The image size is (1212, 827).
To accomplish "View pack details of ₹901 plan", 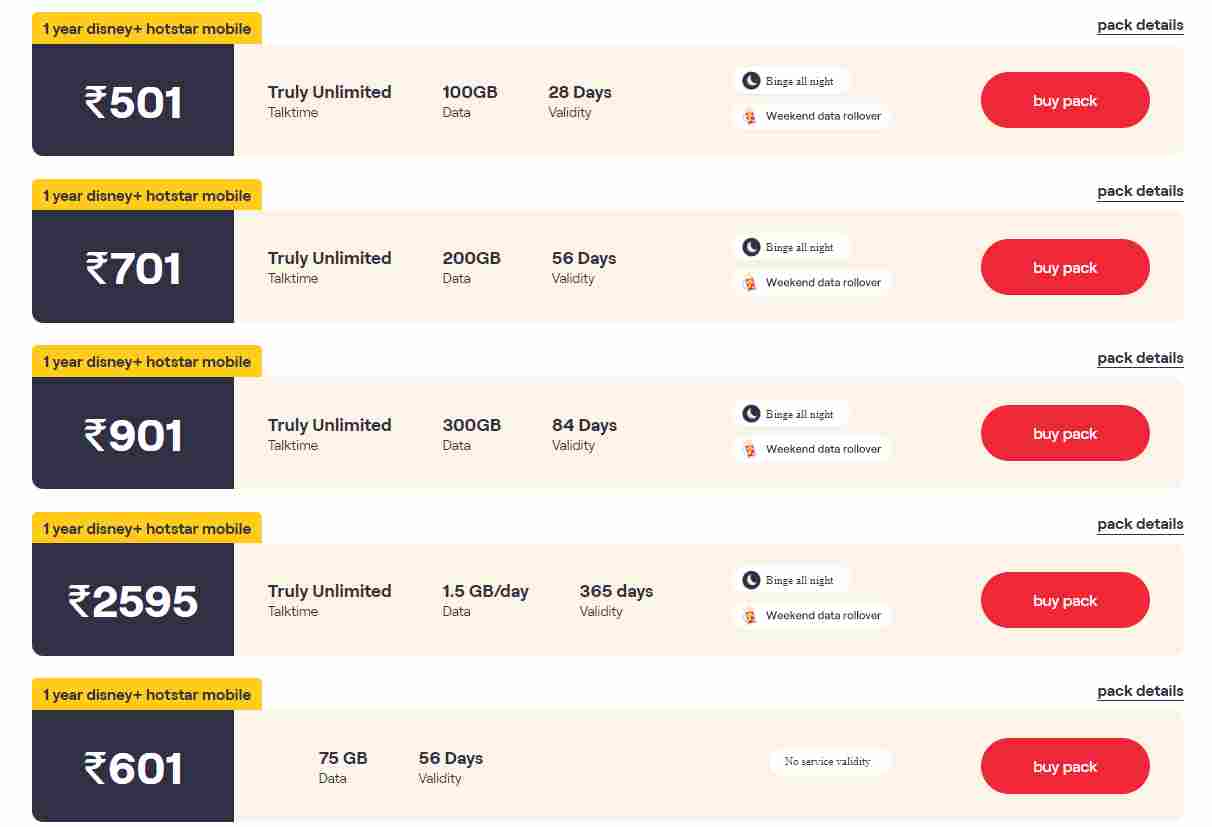I will coord(1140,358).
